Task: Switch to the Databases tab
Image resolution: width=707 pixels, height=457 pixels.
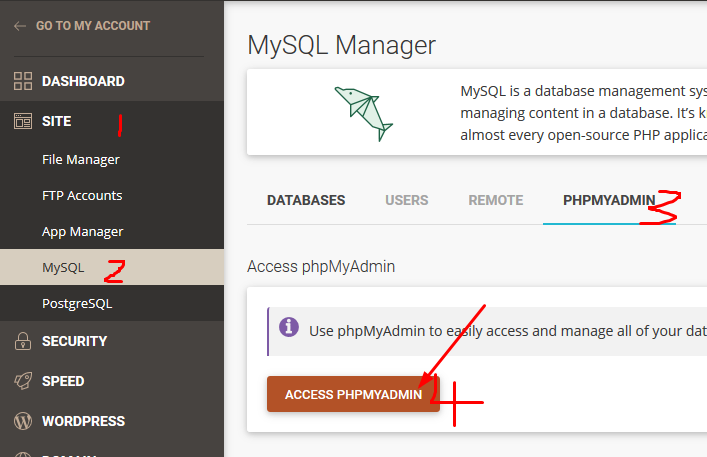Action: tap(306, 200)
